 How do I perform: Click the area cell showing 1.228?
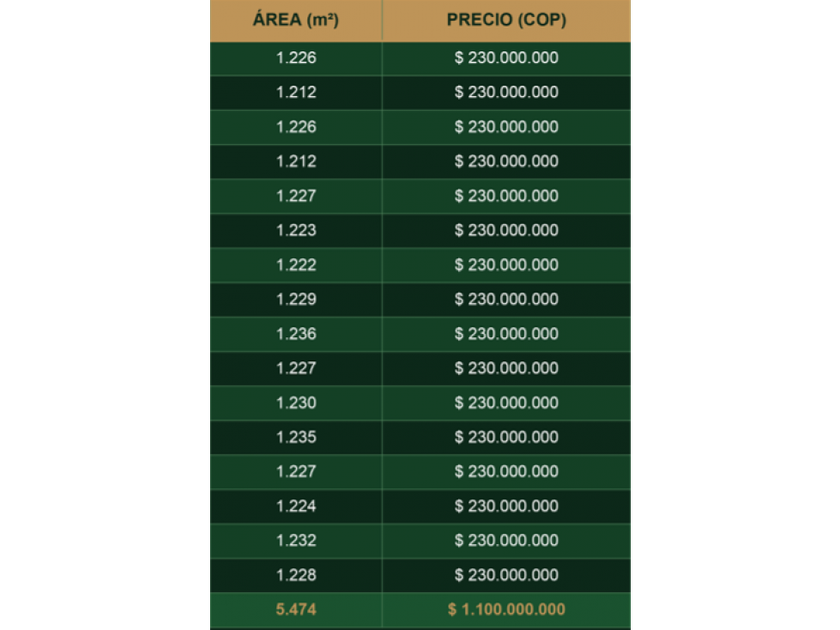click(296, 575)
